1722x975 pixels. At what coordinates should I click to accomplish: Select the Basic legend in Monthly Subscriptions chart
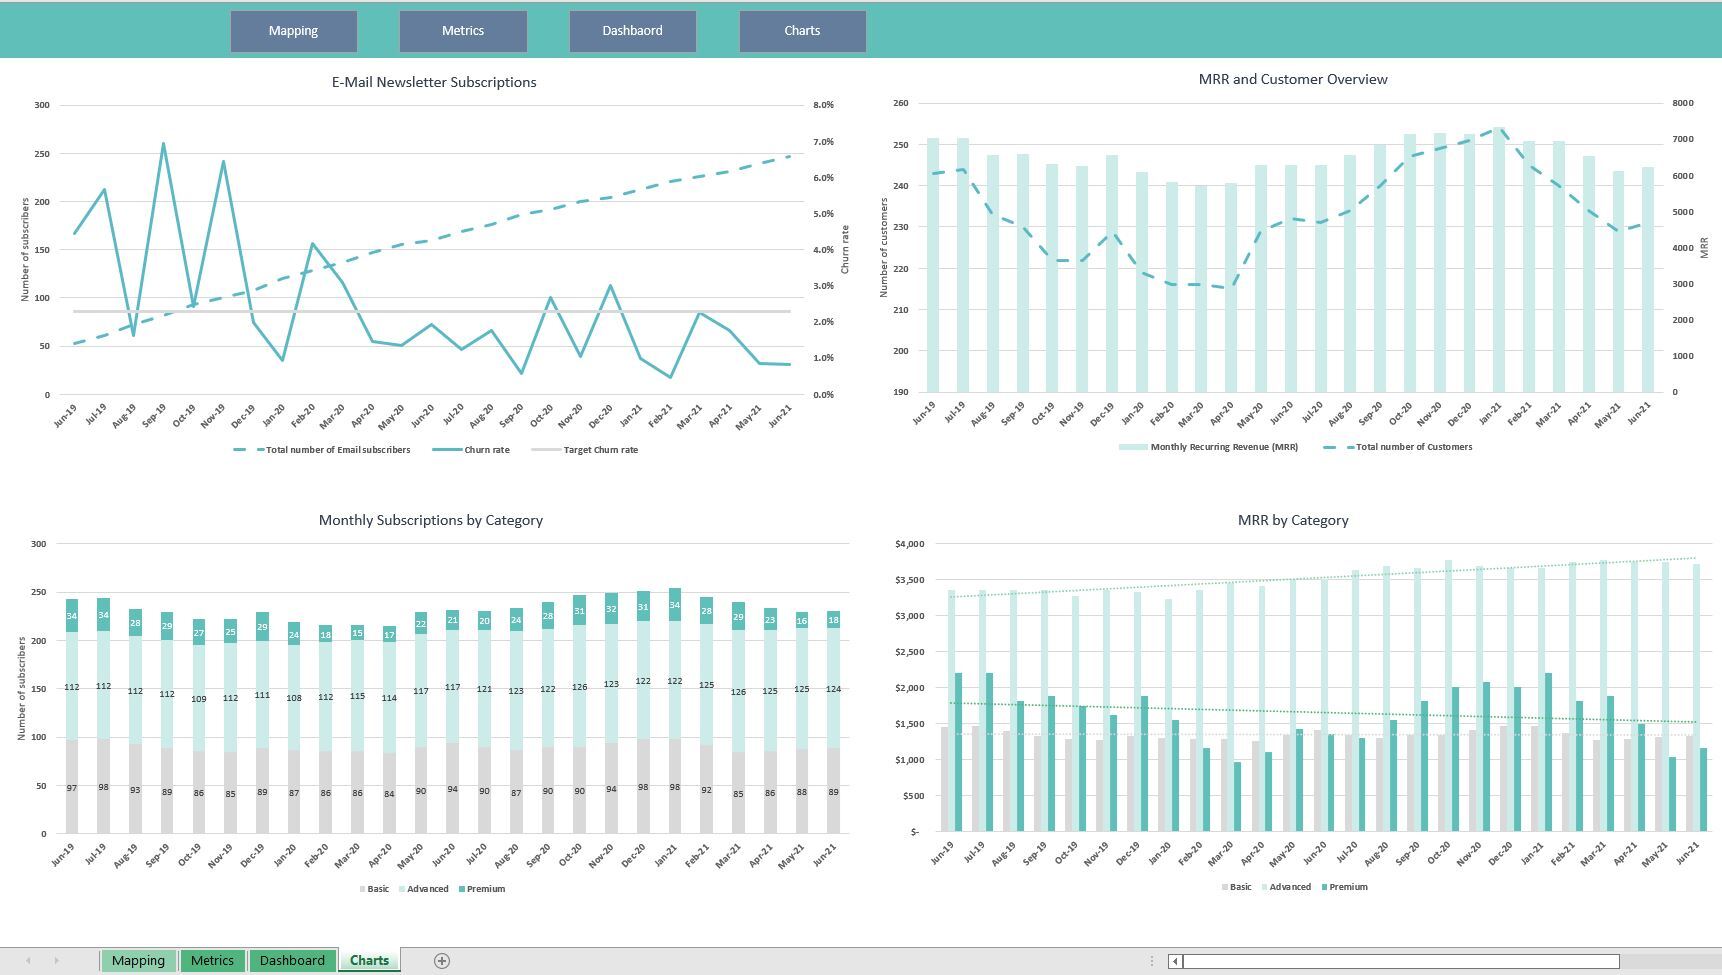[x=375, y=888]
